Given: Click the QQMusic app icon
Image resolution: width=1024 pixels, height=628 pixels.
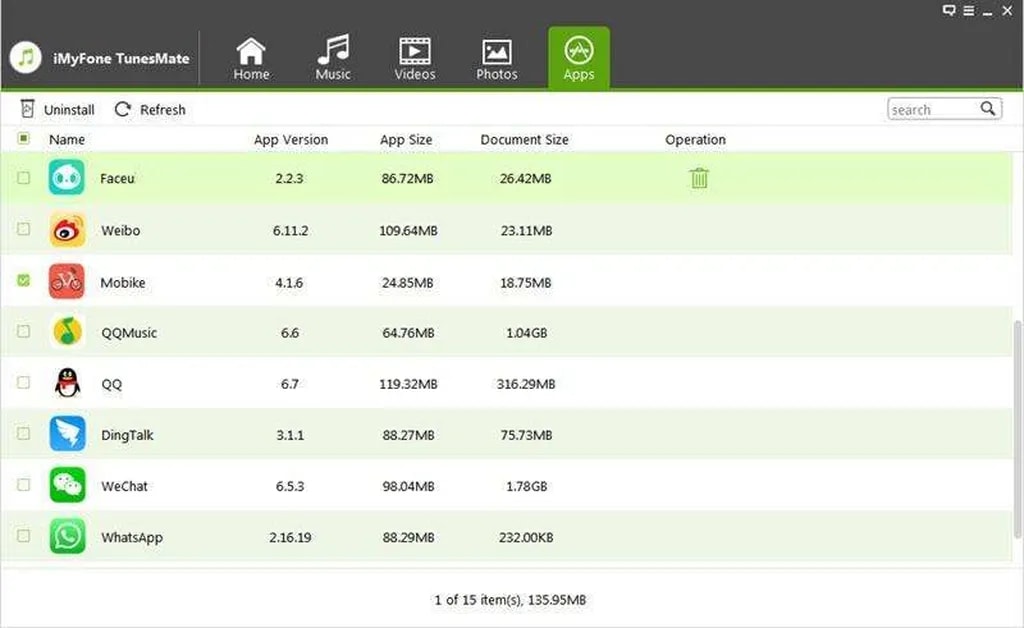Looking at the screenshot, I should tap(67, 333).
